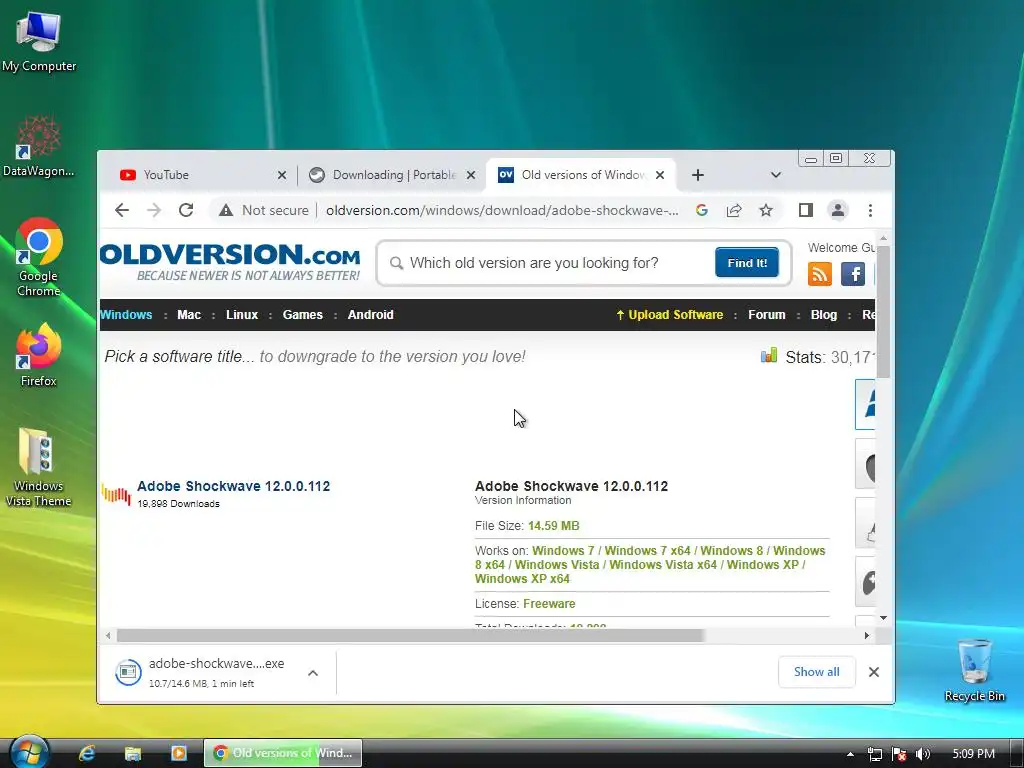Click network tray icon
This screenshot has width=1024, height=768.
[x=874, y=754]
